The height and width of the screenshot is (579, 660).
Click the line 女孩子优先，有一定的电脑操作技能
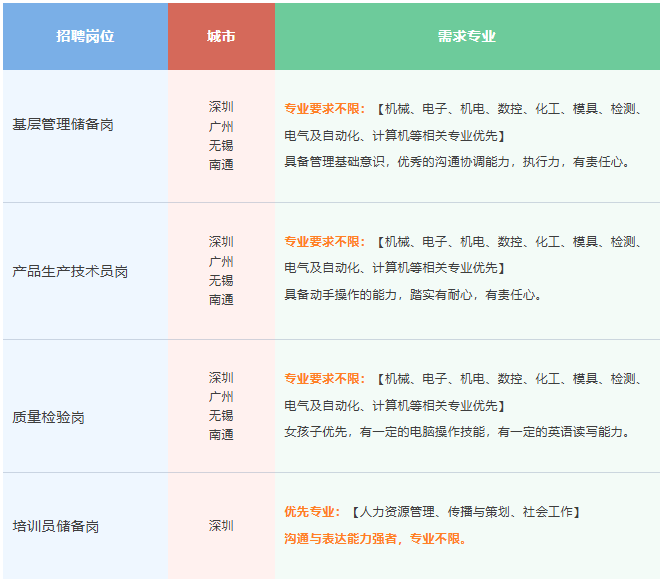(457, 432)
